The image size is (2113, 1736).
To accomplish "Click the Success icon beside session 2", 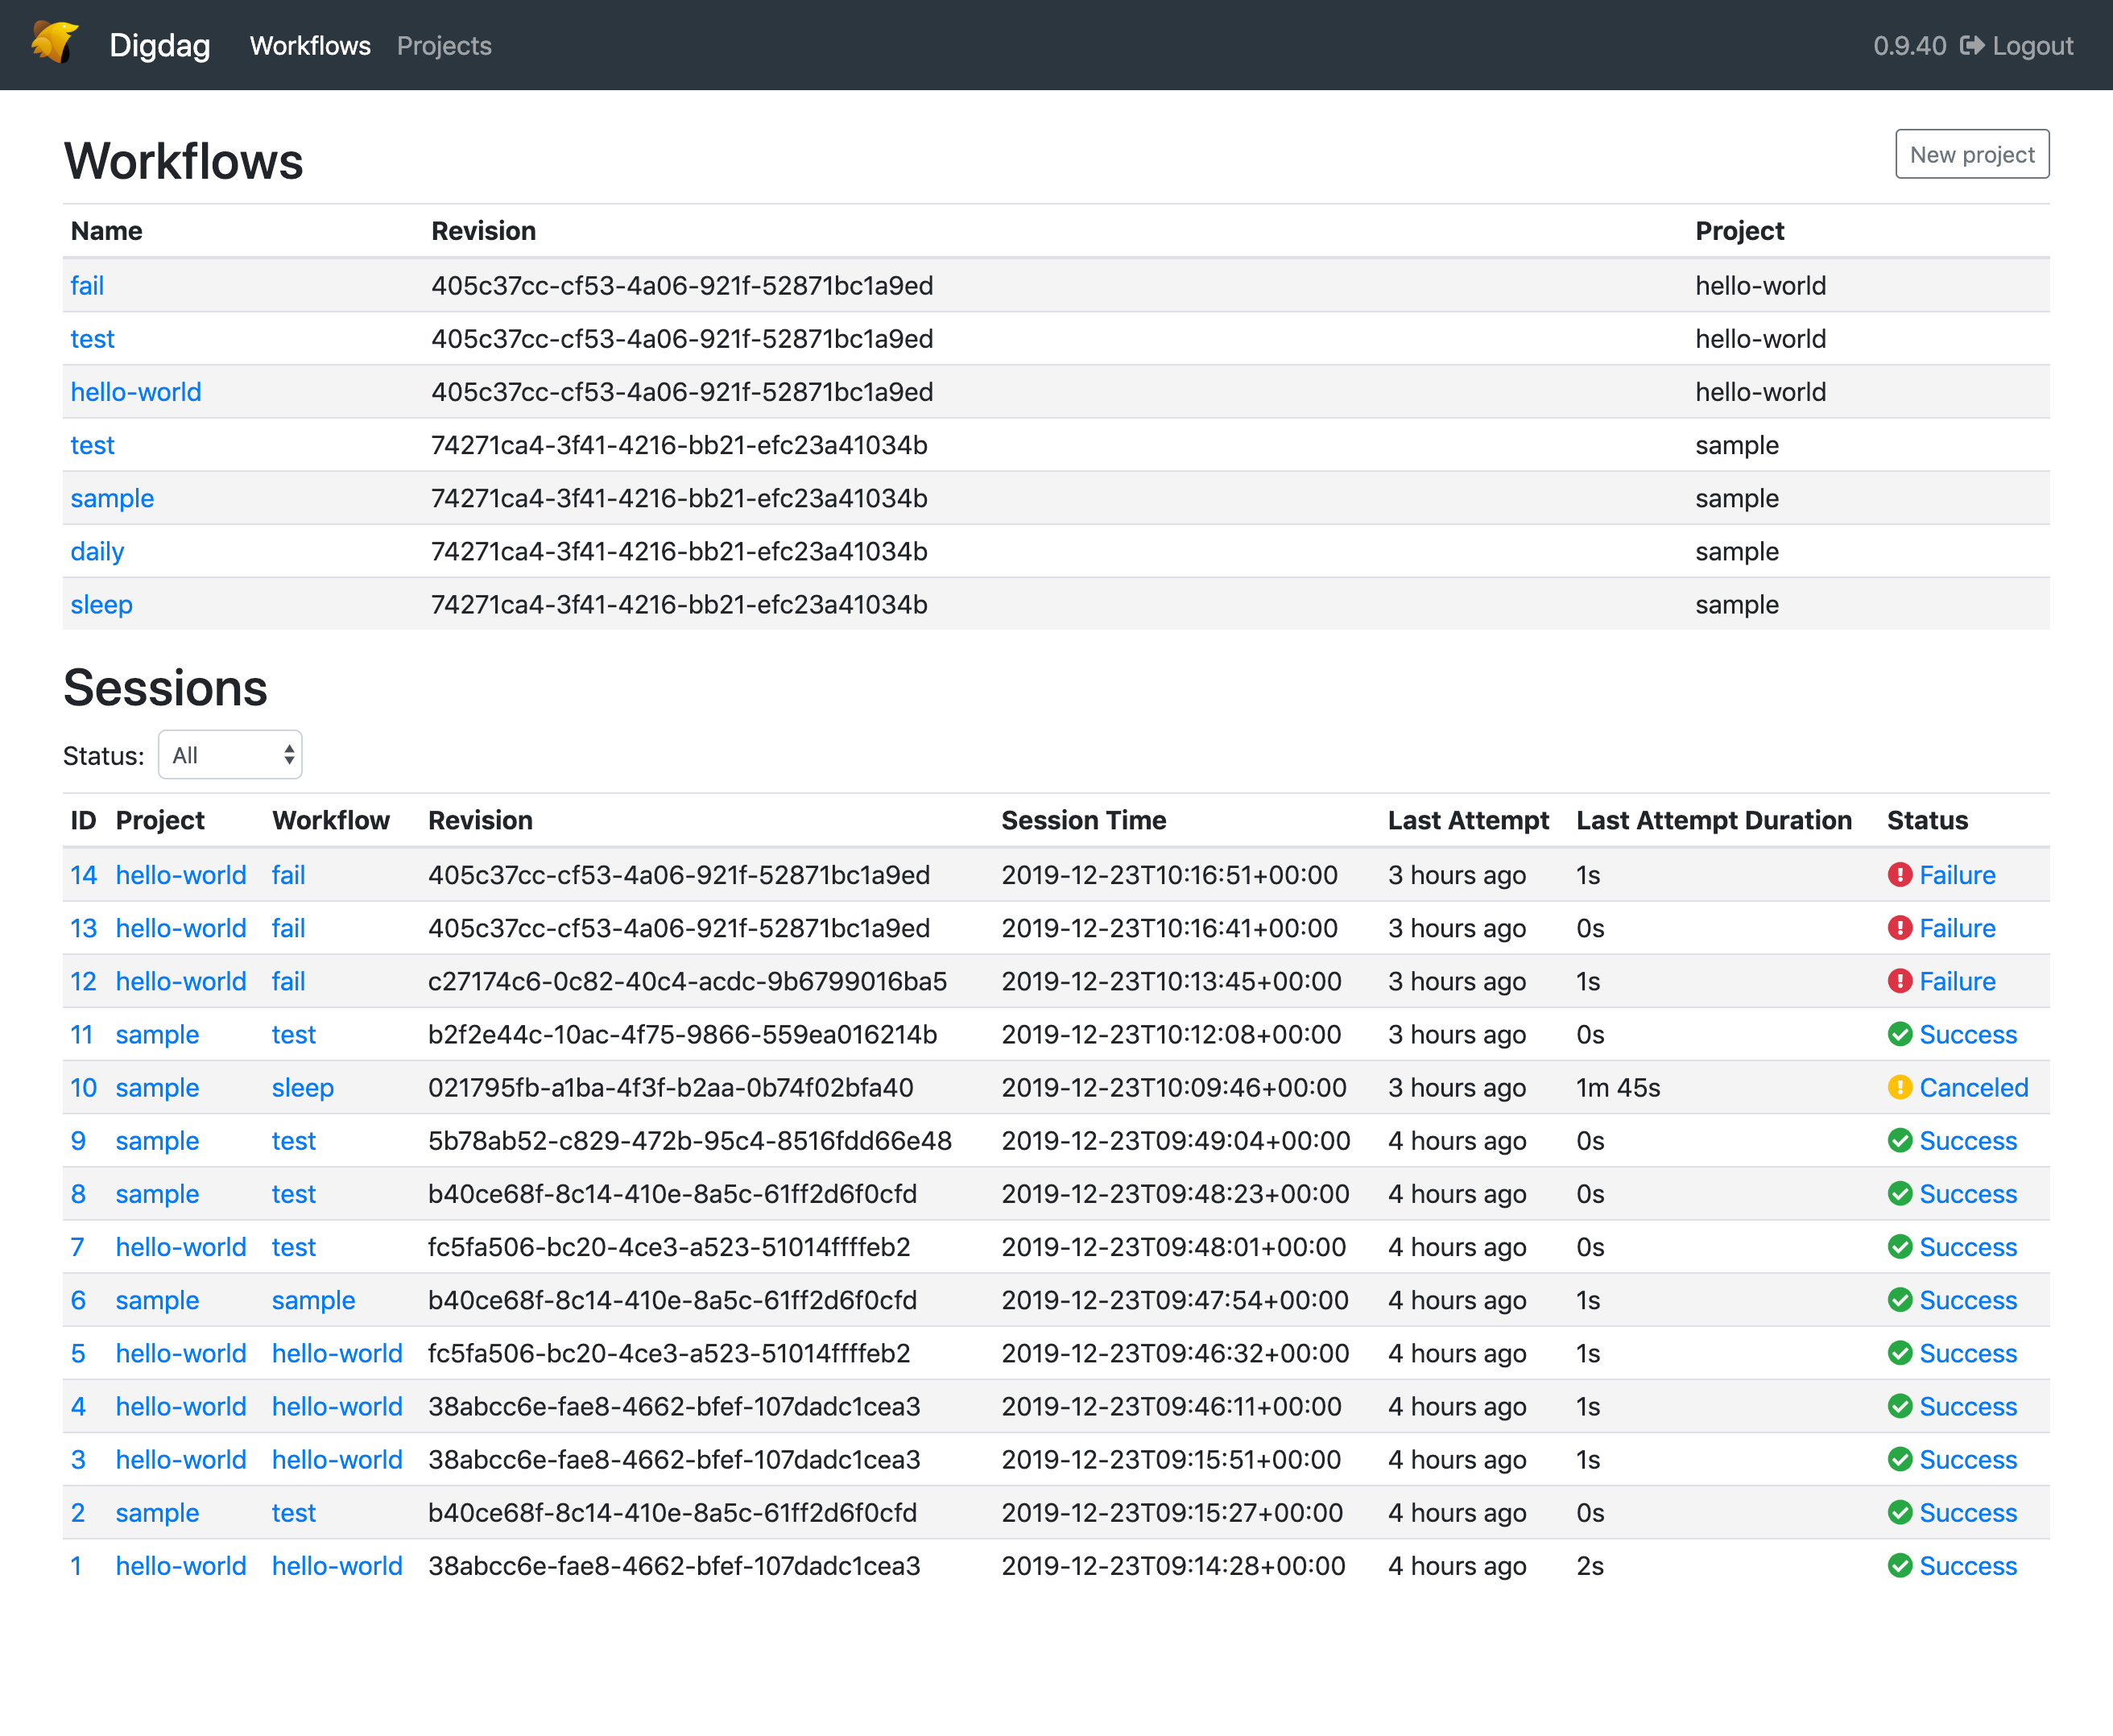I will point(1901,1512).
